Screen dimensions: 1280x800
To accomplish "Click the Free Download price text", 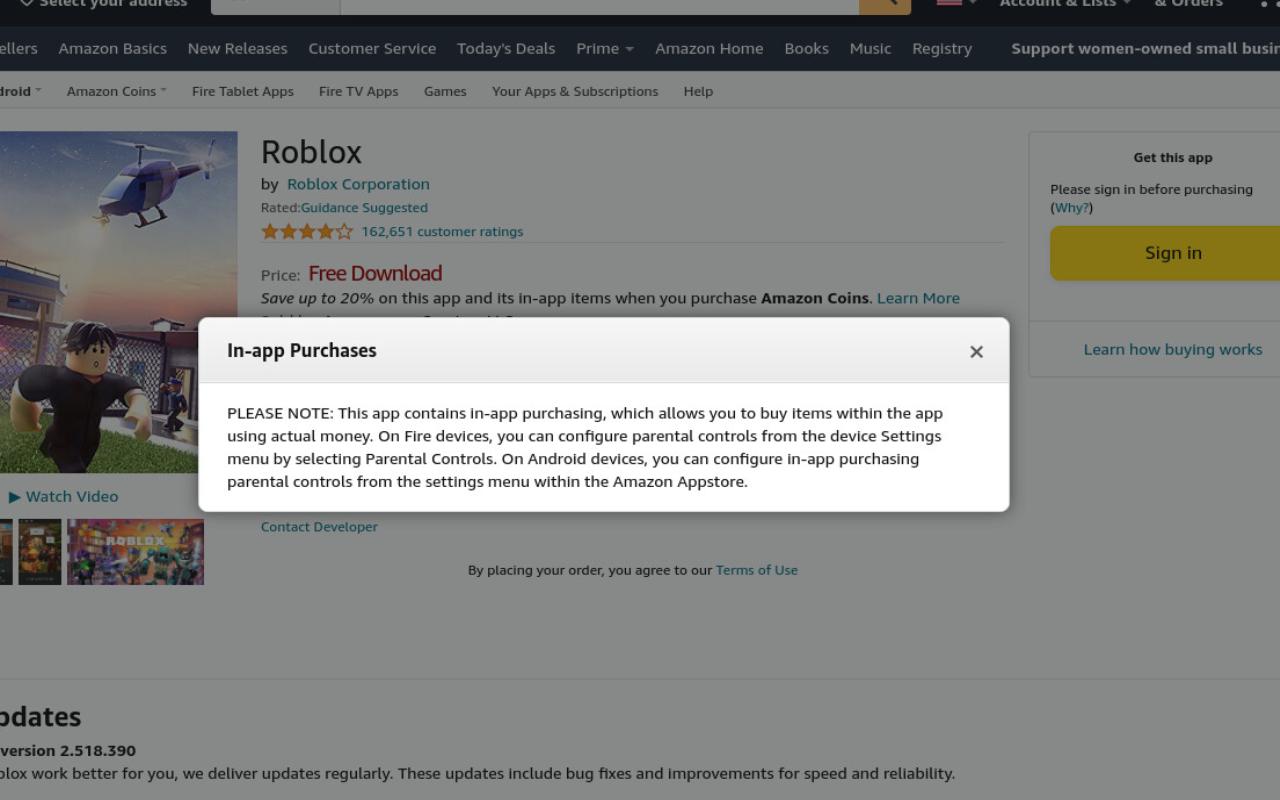I will 375,273.
